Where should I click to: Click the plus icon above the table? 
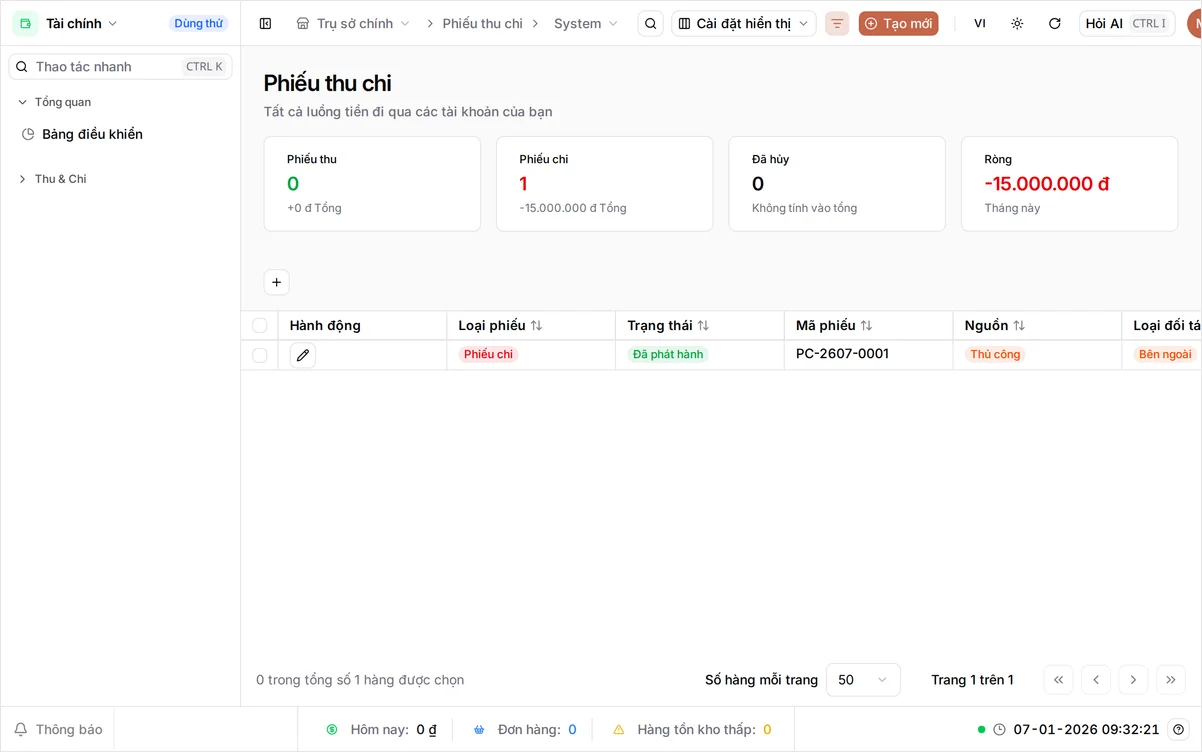(277, 283)
